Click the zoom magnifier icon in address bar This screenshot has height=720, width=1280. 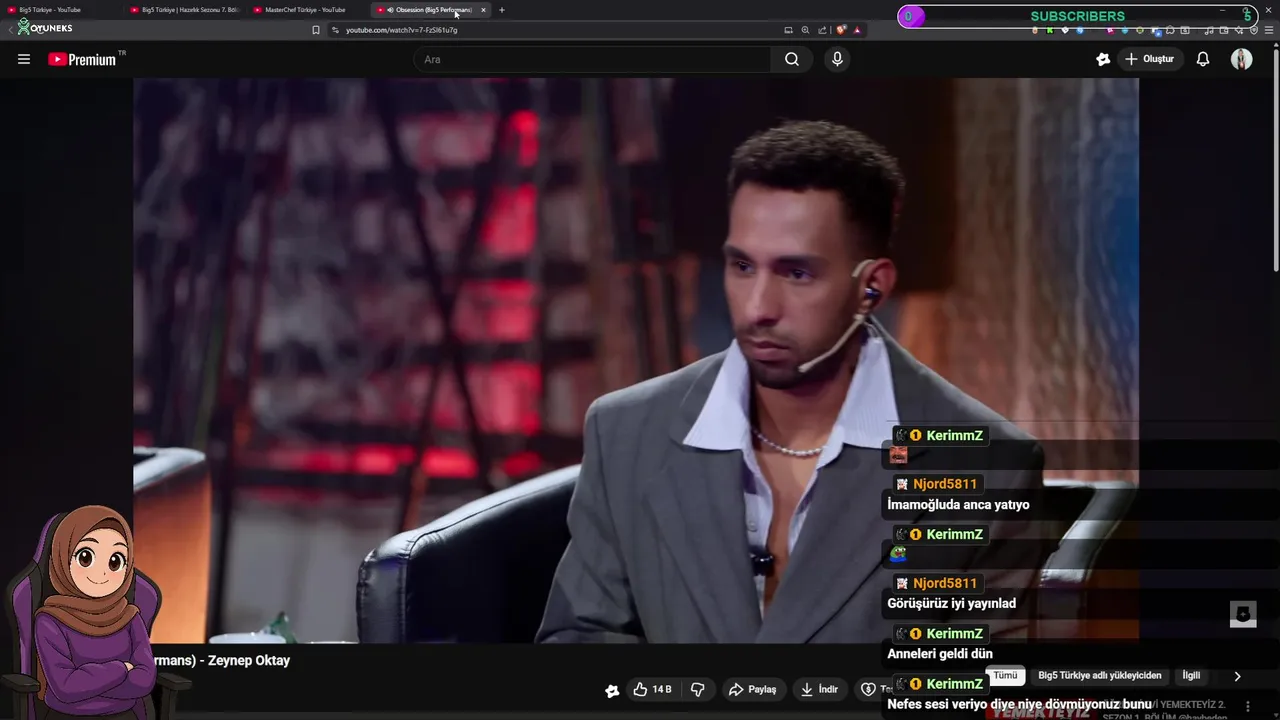[x=805, y=30]
